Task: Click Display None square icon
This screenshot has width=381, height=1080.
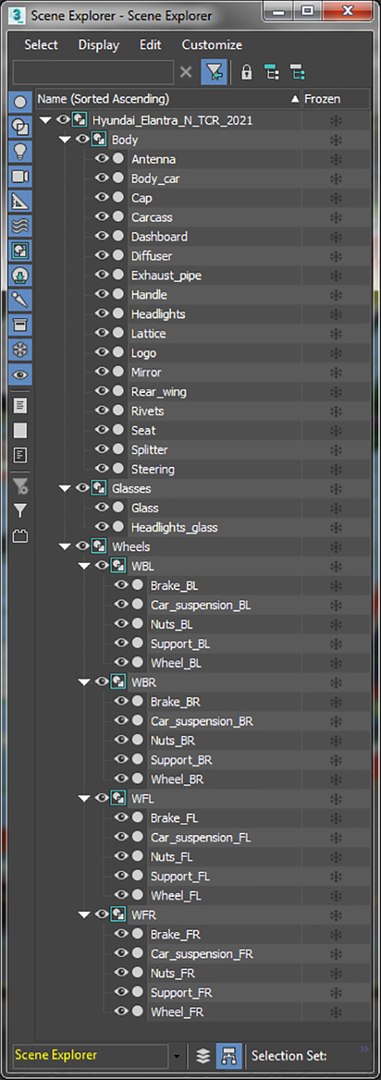Action: 20,430
